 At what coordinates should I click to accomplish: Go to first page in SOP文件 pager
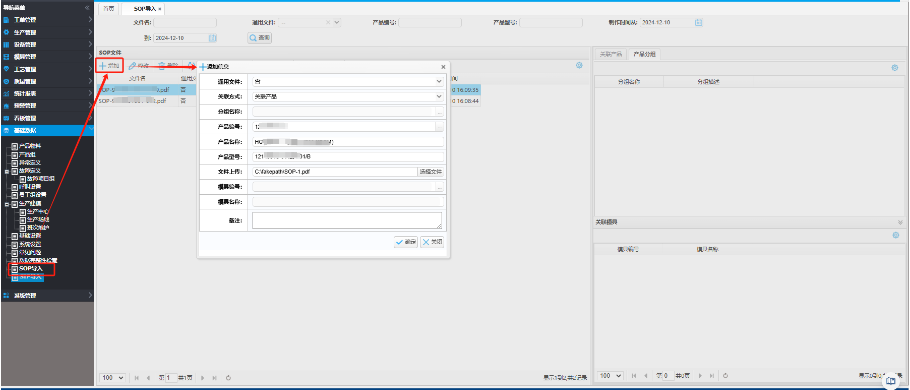pos(137,377)
